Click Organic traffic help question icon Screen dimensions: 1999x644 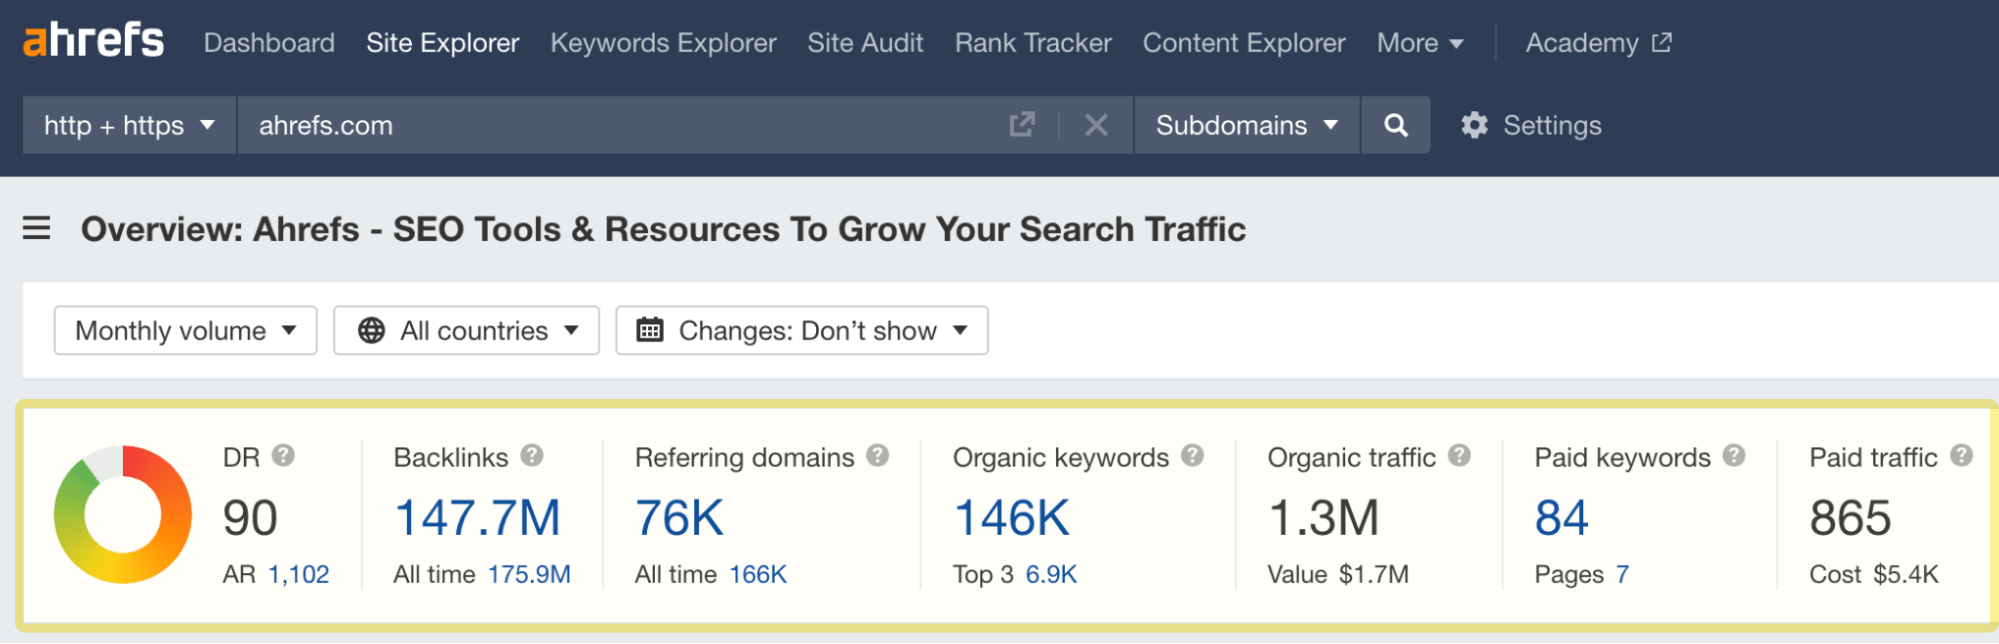1460,456
